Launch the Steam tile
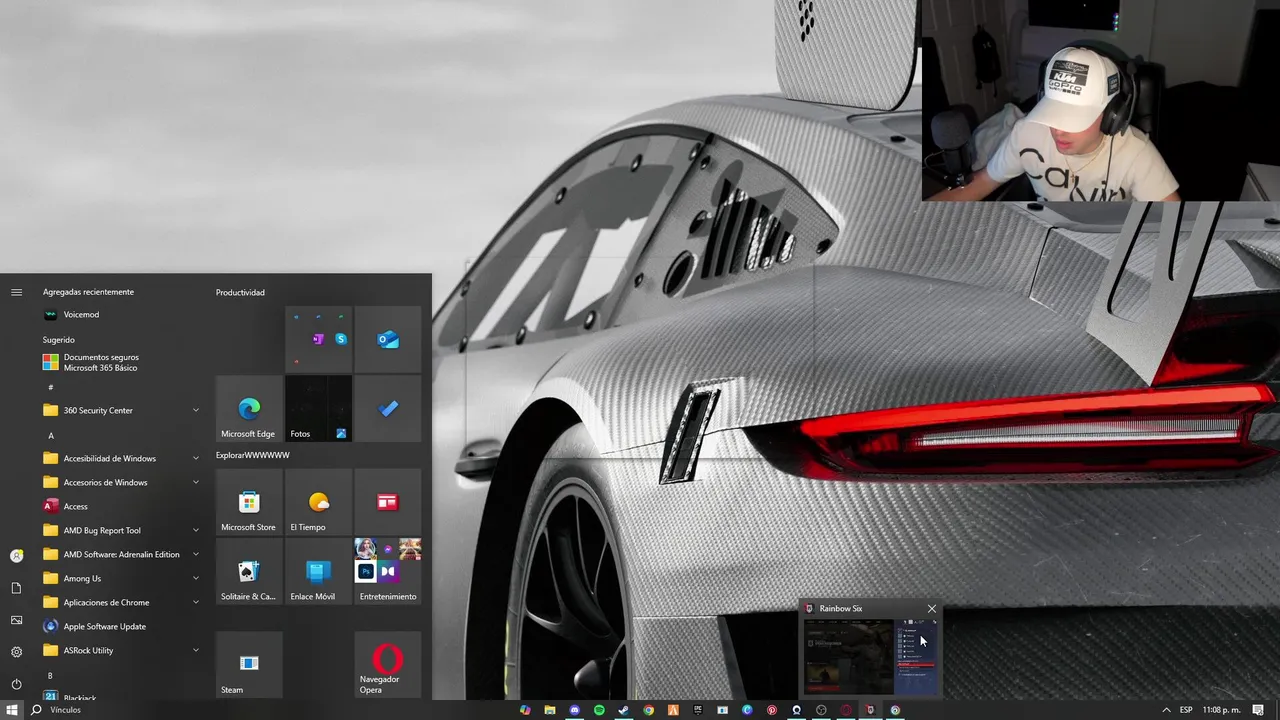Screen dimensions: 1280x720 [249, 664]
